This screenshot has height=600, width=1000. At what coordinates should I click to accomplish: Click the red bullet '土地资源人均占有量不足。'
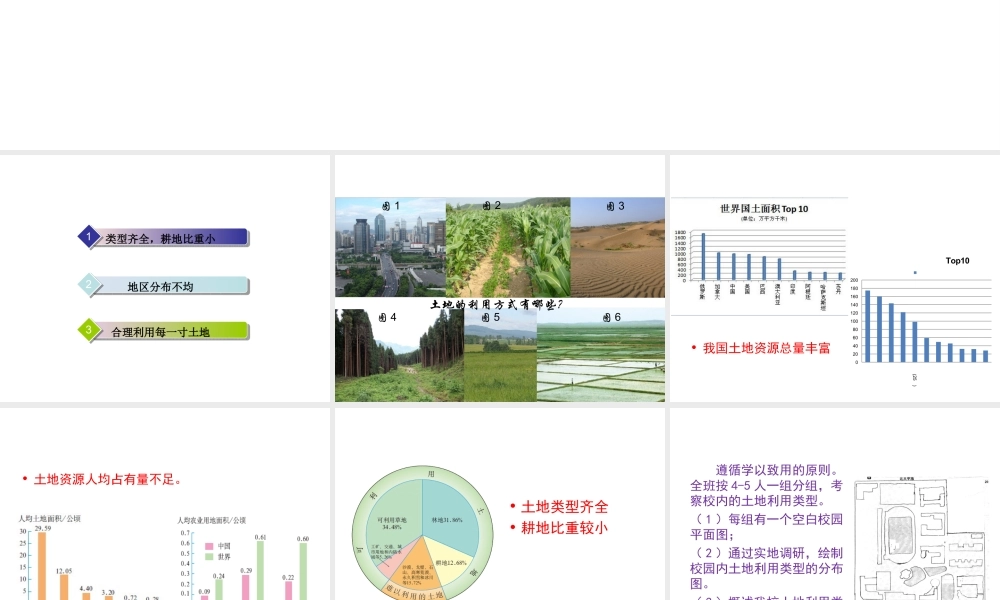click(x=107, y=479)
